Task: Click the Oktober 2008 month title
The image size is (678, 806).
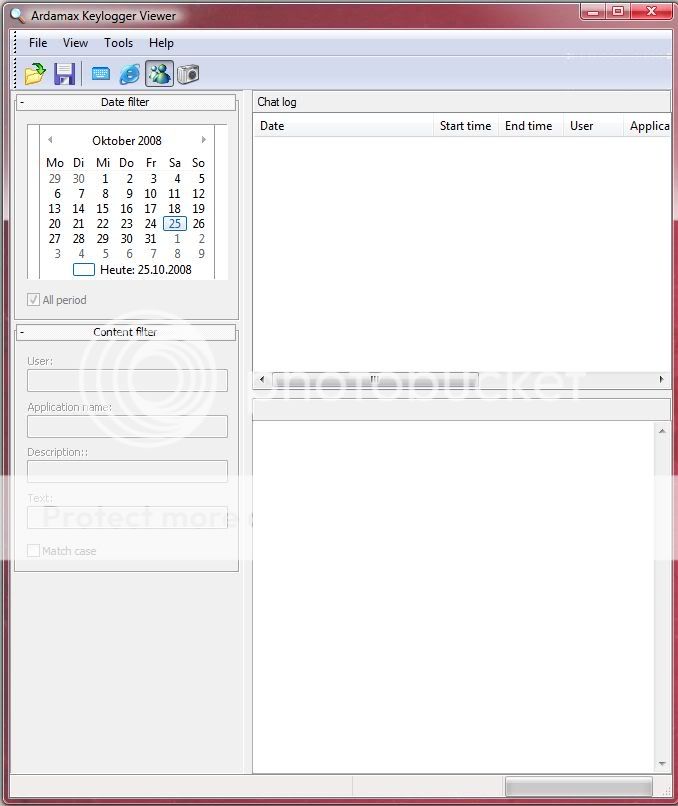Action: (x=127, y=140)
